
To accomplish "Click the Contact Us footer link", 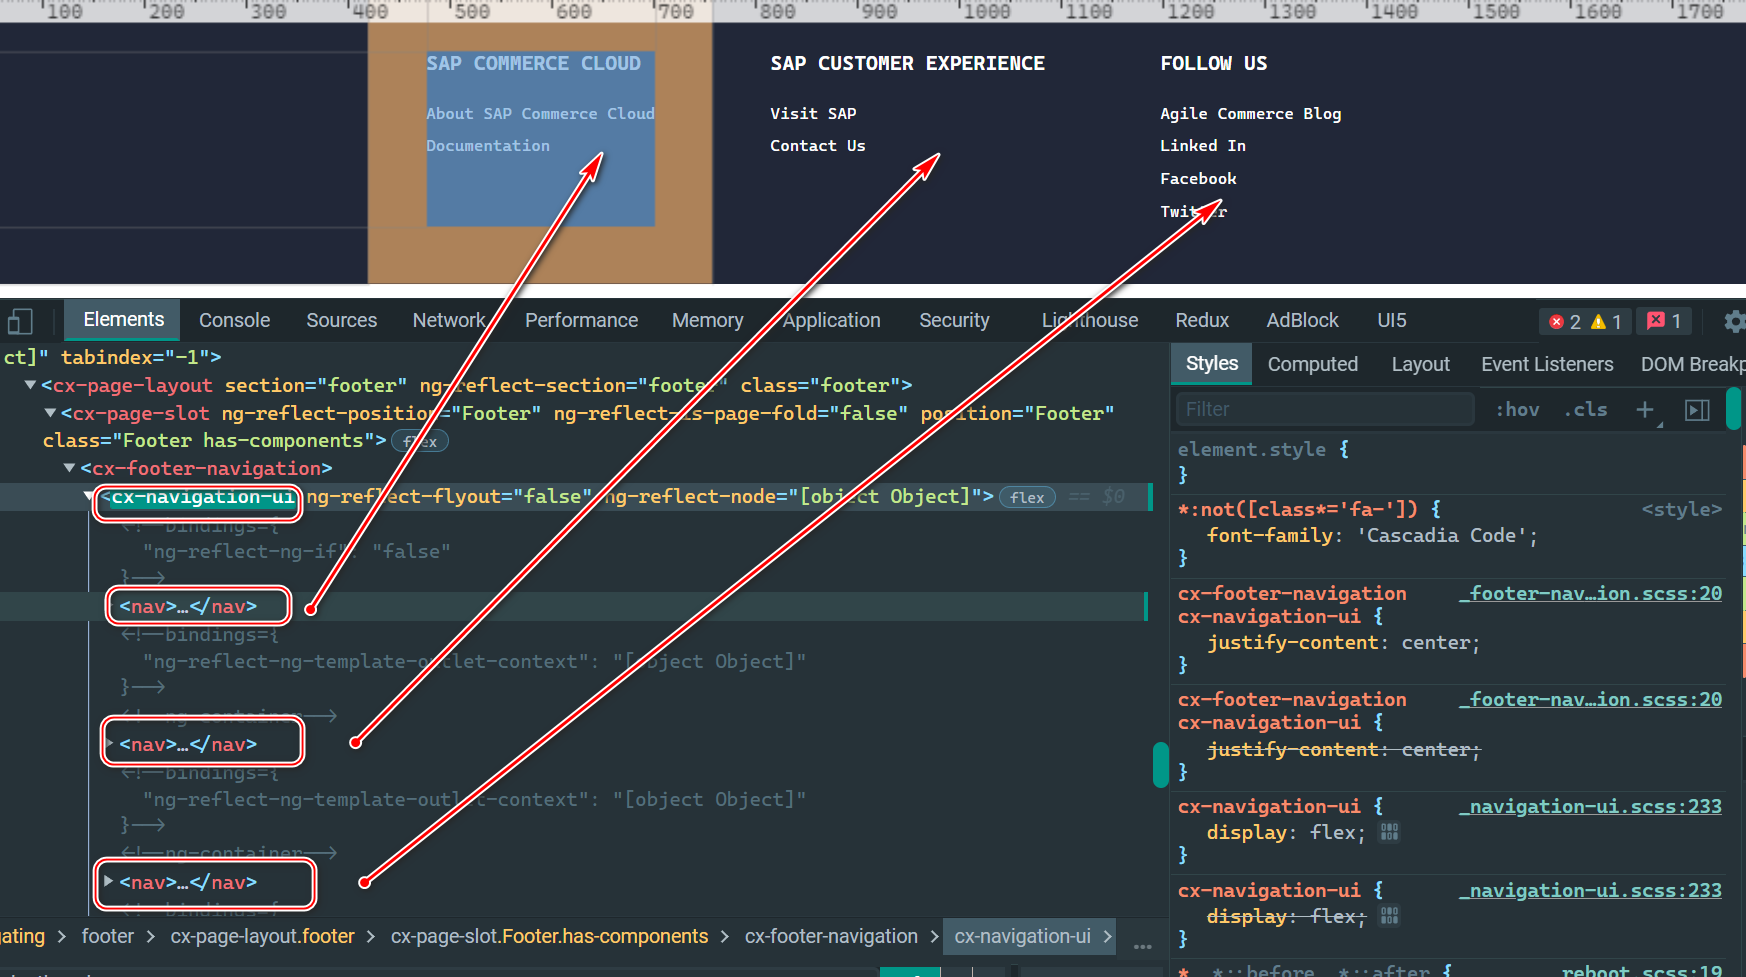I will tap(818, 146).
